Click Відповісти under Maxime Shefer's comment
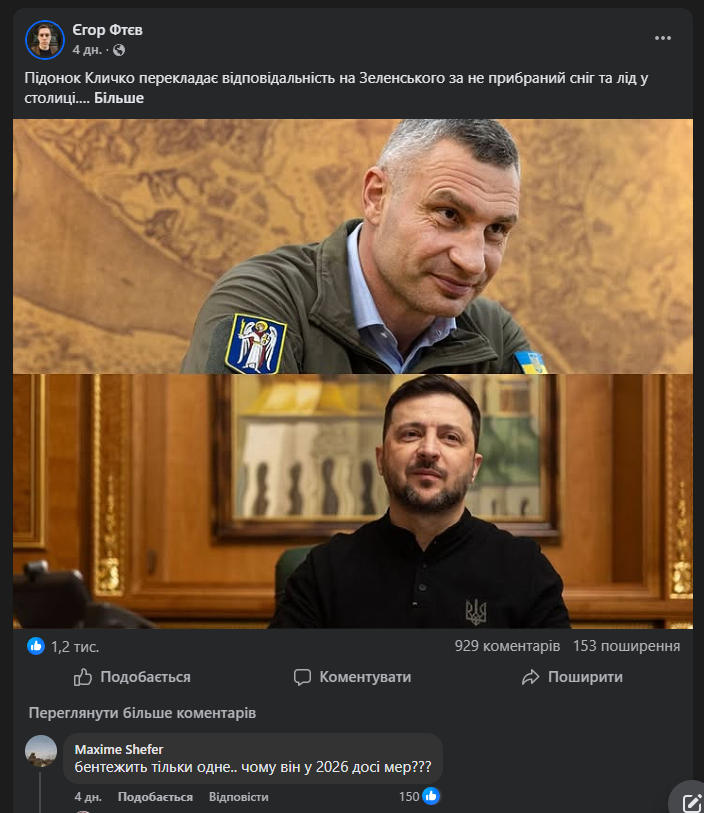This screenshot has height=813, width=704. [238, 797]
